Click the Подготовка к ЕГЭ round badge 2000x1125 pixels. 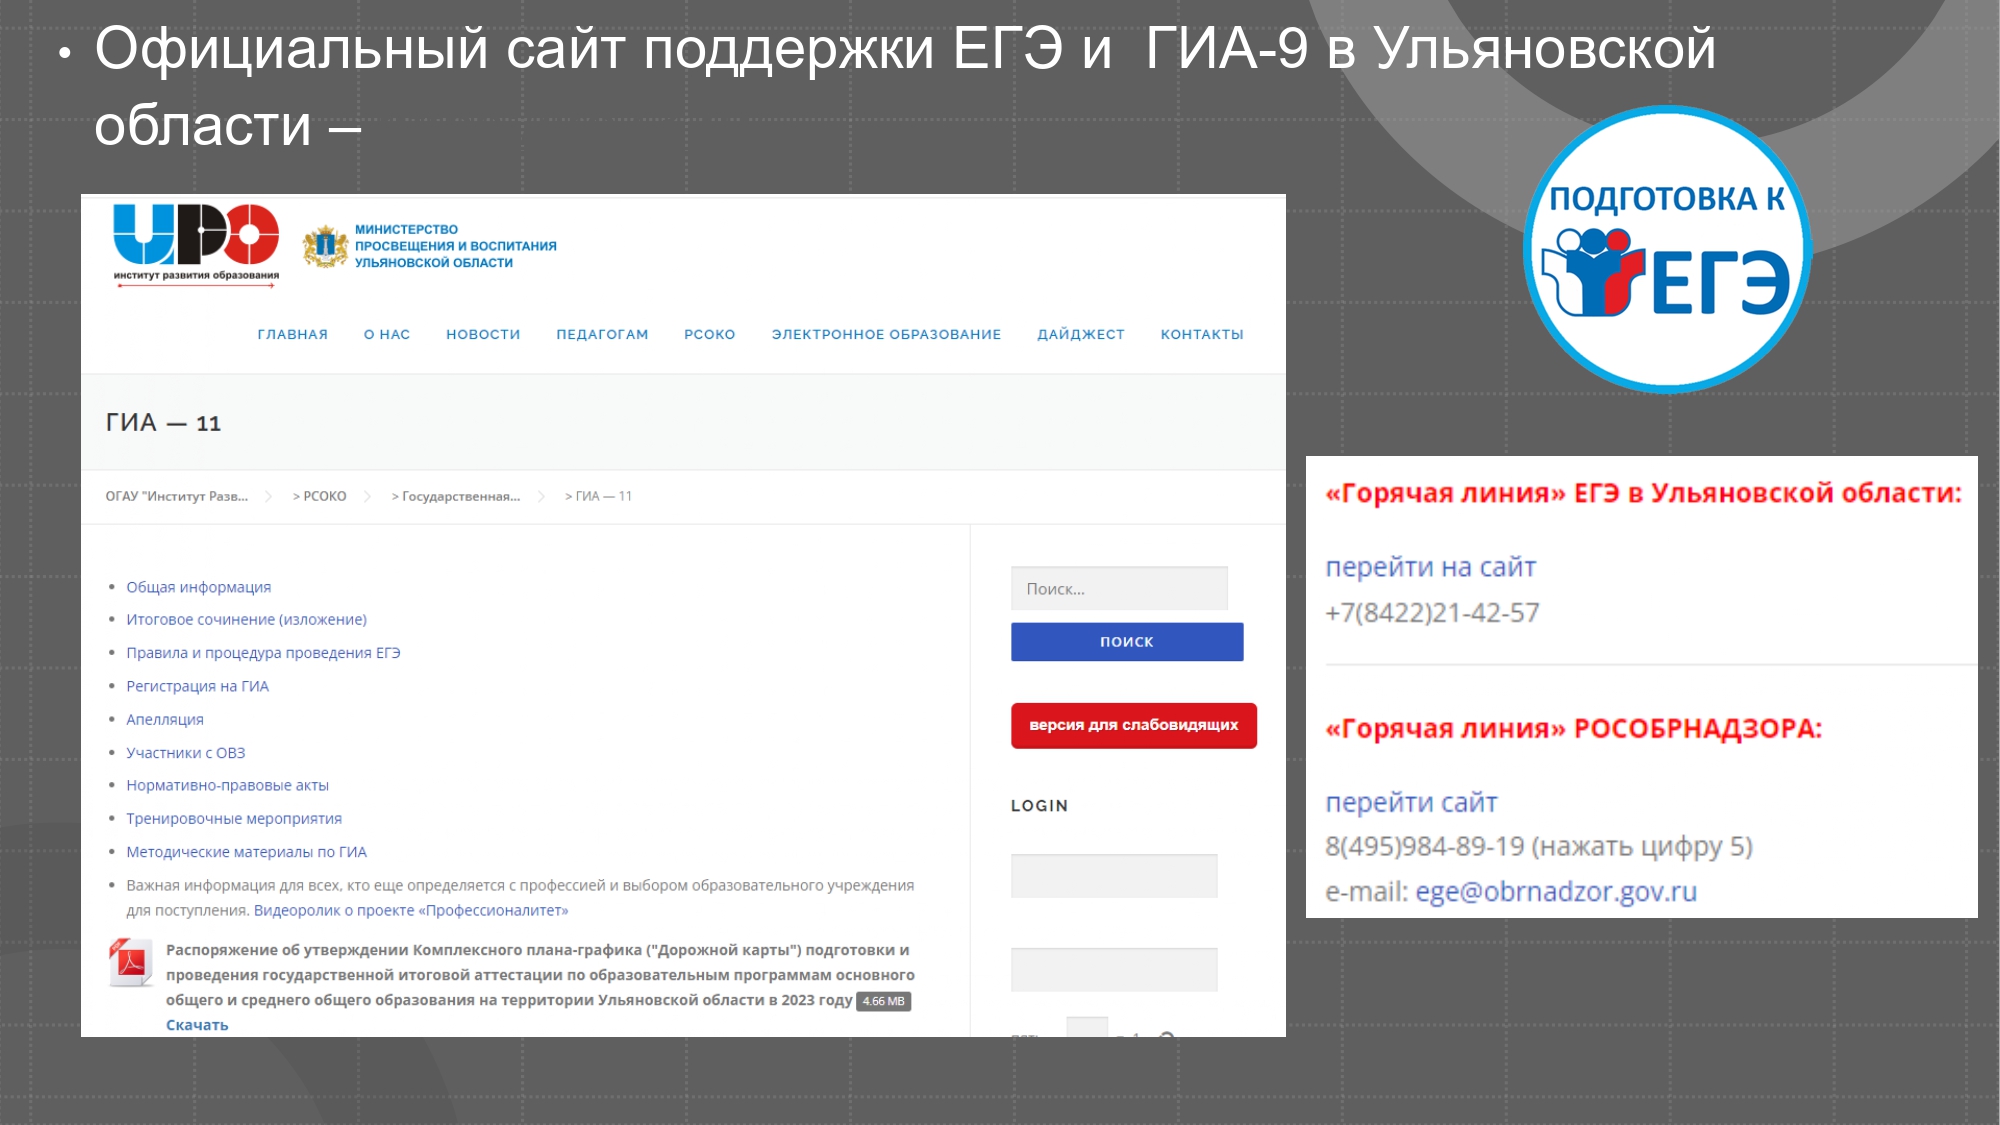(1667, 249)
